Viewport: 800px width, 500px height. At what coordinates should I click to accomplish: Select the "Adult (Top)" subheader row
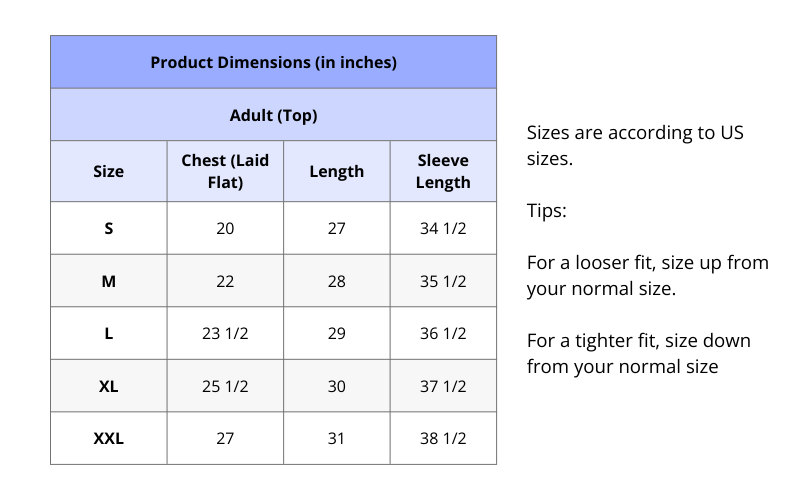pyautogui.click(x=273, y=115)
